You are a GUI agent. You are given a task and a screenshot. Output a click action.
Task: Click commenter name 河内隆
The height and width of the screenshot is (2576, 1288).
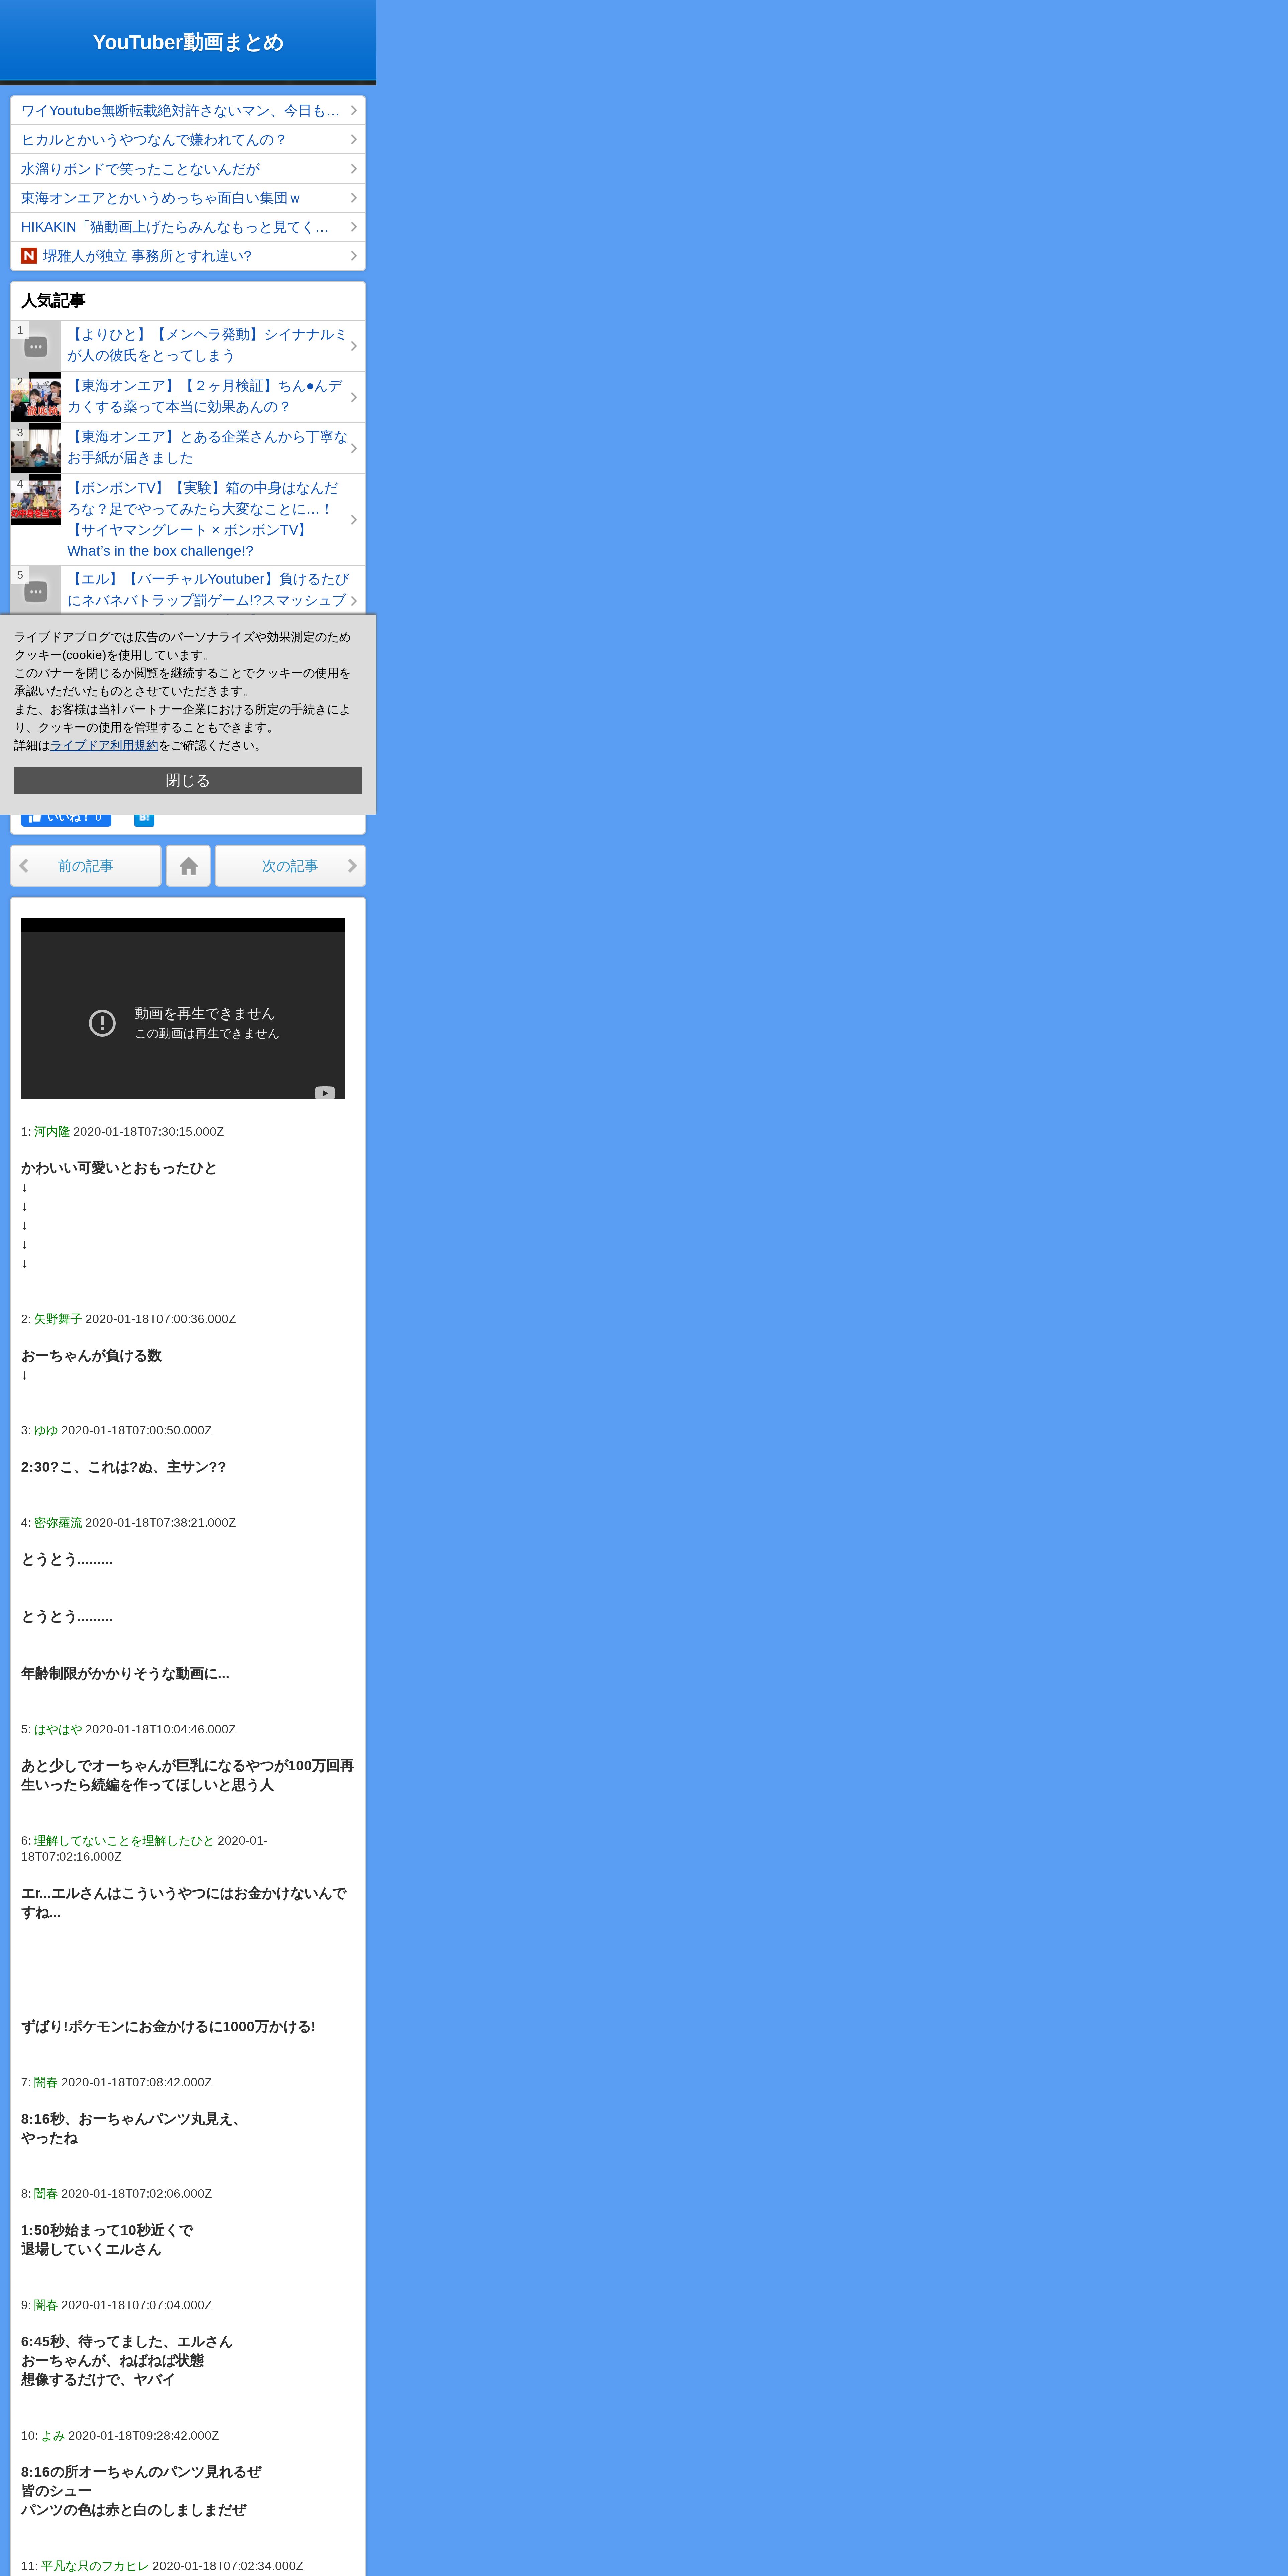pos(52,1131)
